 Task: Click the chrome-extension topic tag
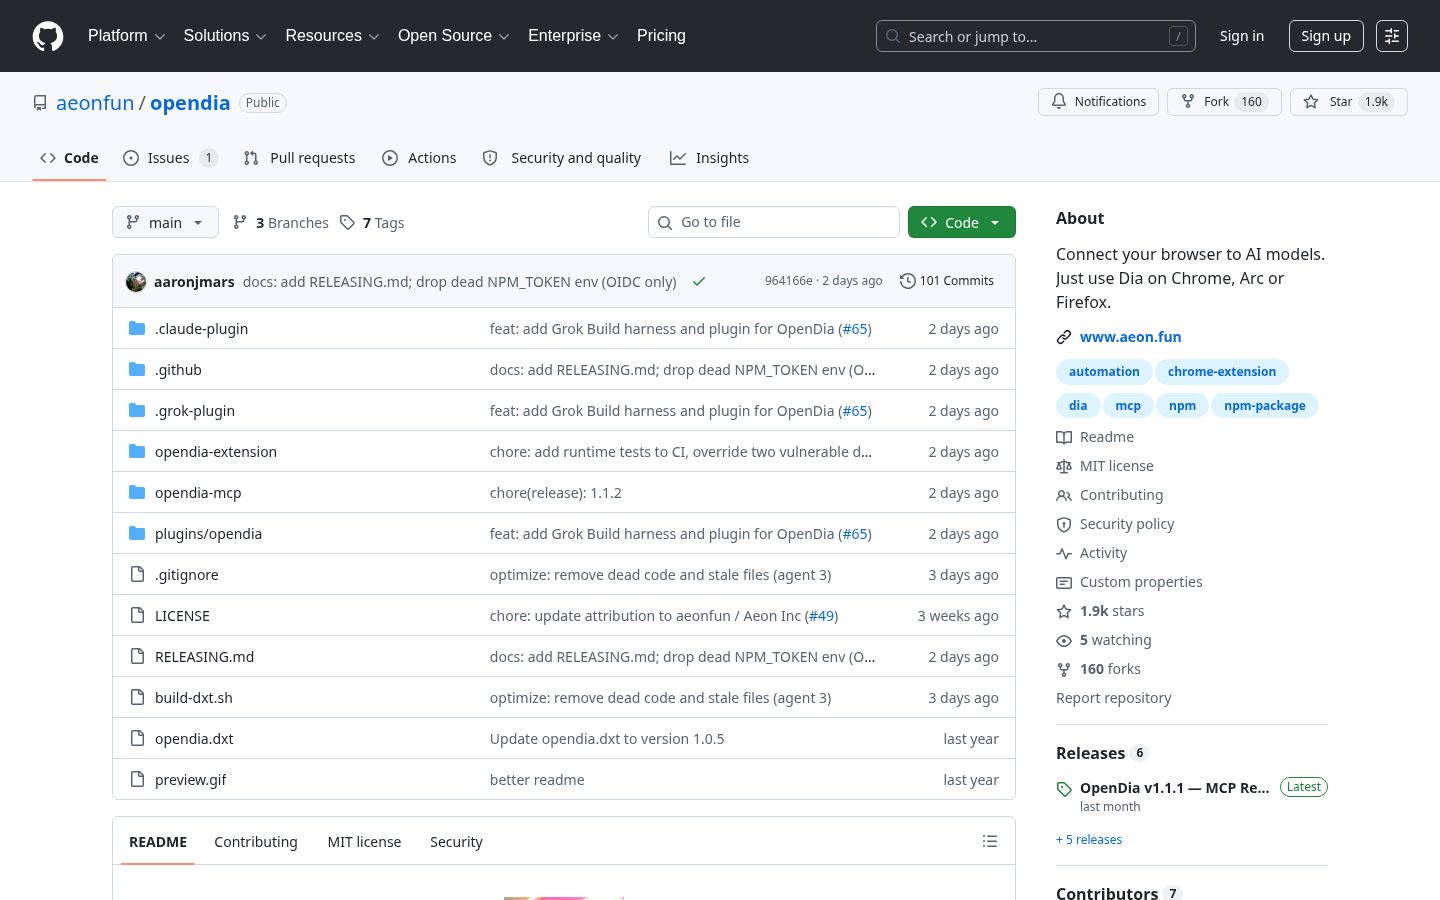point(1221,372)
